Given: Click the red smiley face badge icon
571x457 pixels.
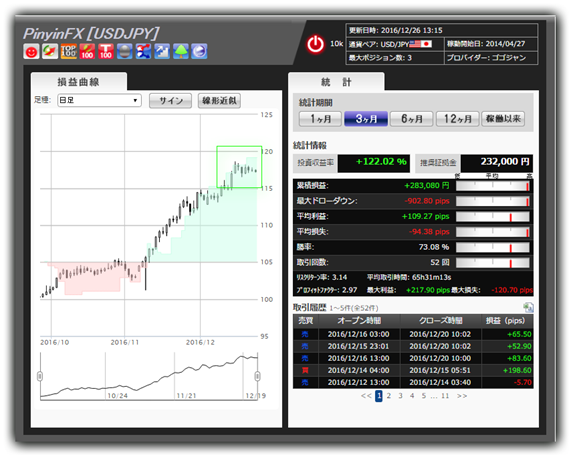Looking at the screenshot, I should (31, 51).
